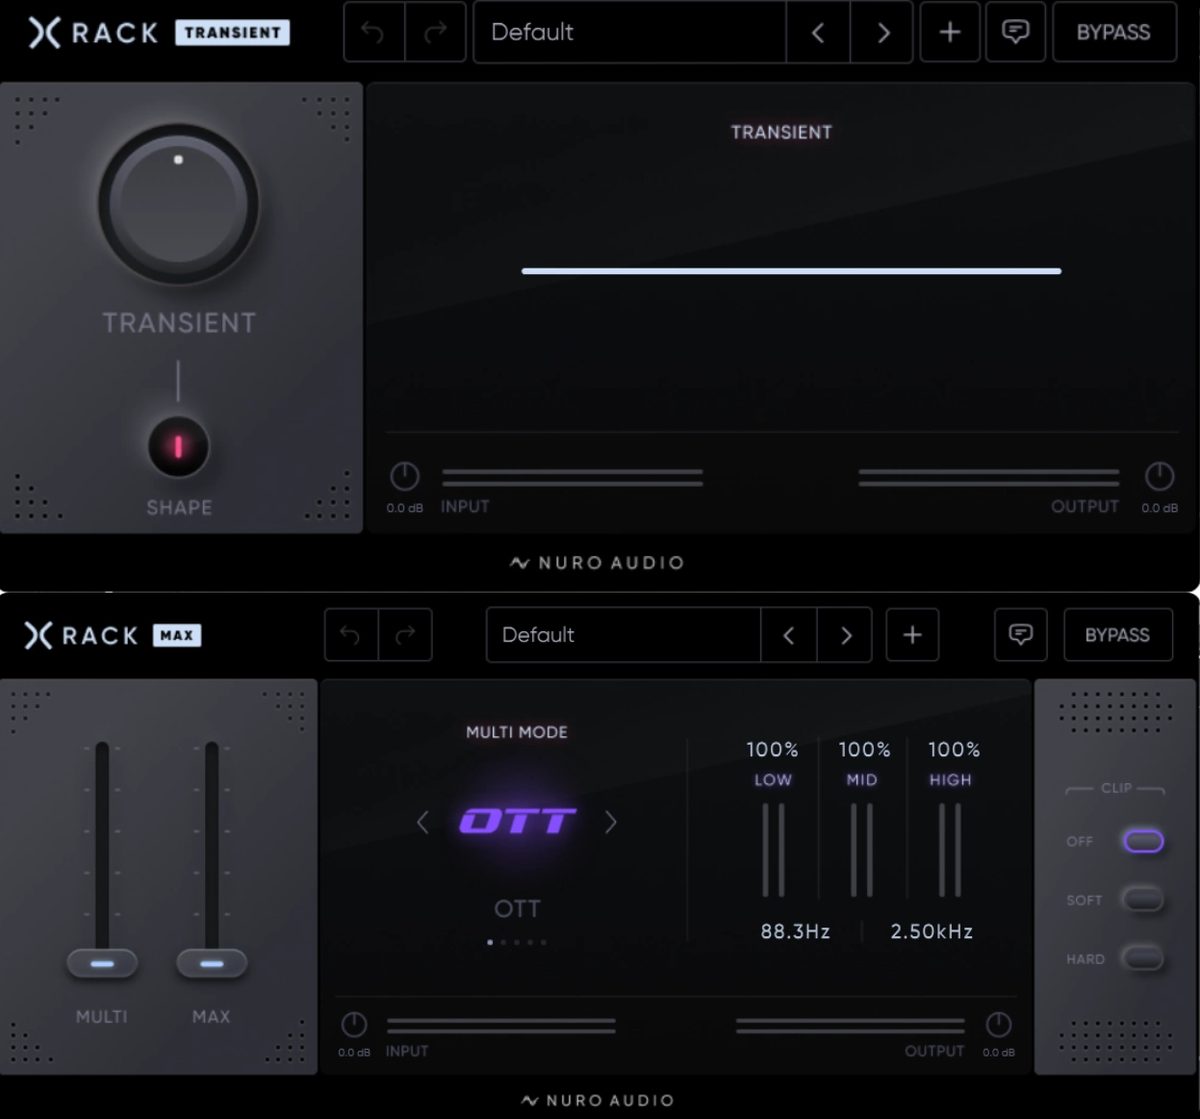Click the Max output level meter
Image resolution: width=1200 pixels, height=1119 pixels.
click(x=851, y=1026)
